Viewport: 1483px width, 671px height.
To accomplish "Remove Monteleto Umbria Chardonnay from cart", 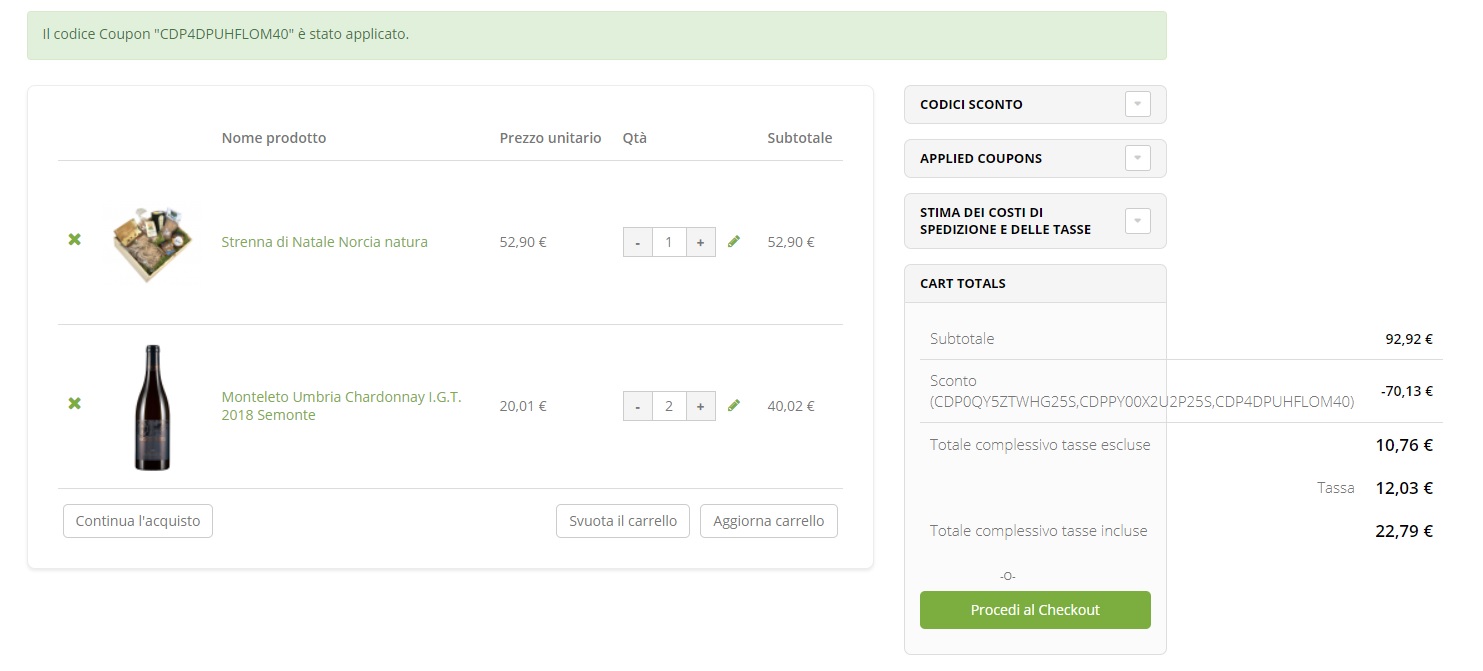I will pyautogui.click(x=73, y=405).
